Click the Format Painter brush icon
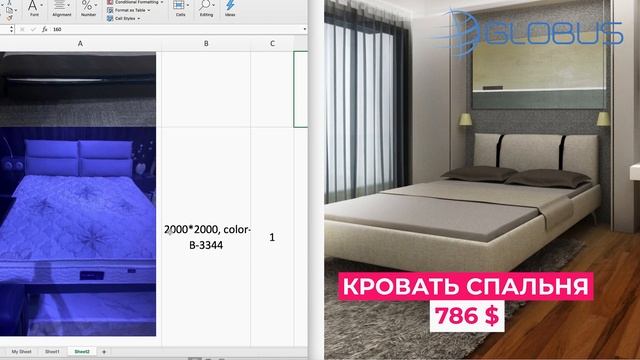640x360 pixels. point(9,18)
